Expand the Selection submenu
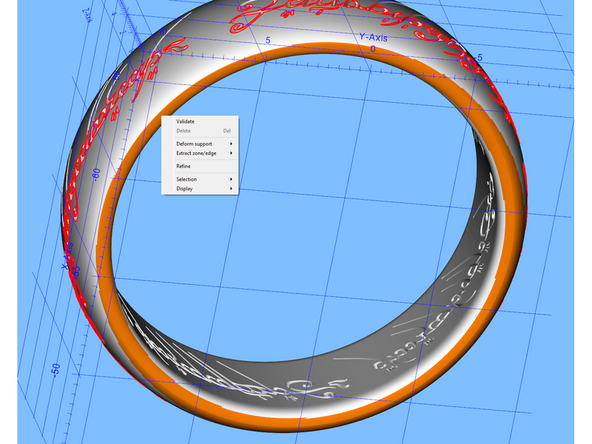 (200, 179)
